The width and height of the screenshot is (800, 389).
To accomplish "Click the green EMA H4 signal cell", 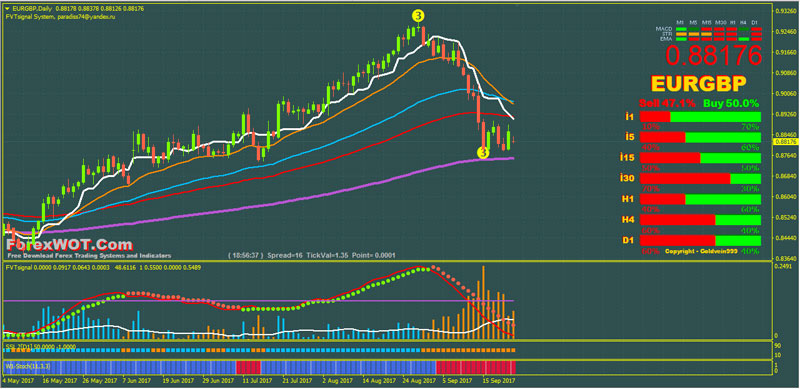I will [743, 39].
